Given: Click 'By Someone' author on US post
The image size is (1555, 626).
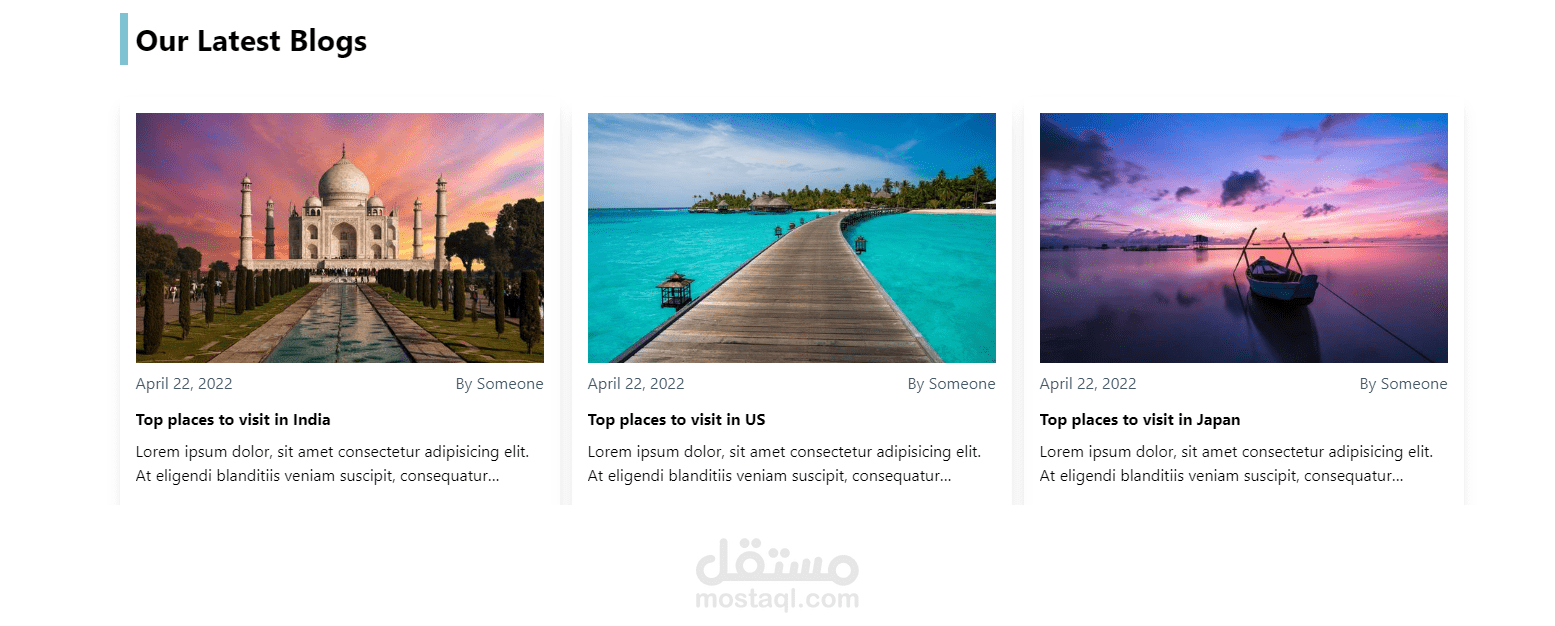Looking at the screenshot, I should 952,384.
